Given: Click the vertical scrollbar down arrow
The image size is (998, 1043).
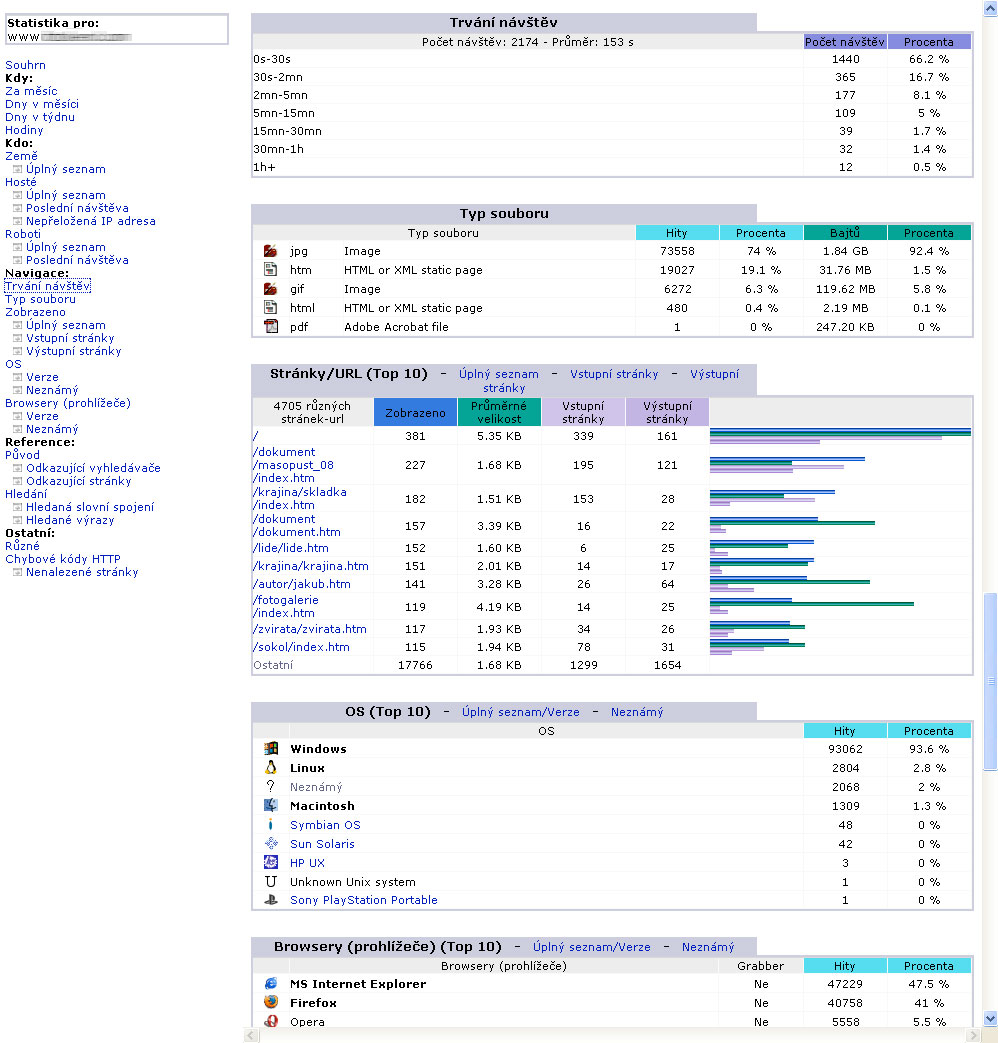Looking at the screenshot, I should click(990, 1018).
